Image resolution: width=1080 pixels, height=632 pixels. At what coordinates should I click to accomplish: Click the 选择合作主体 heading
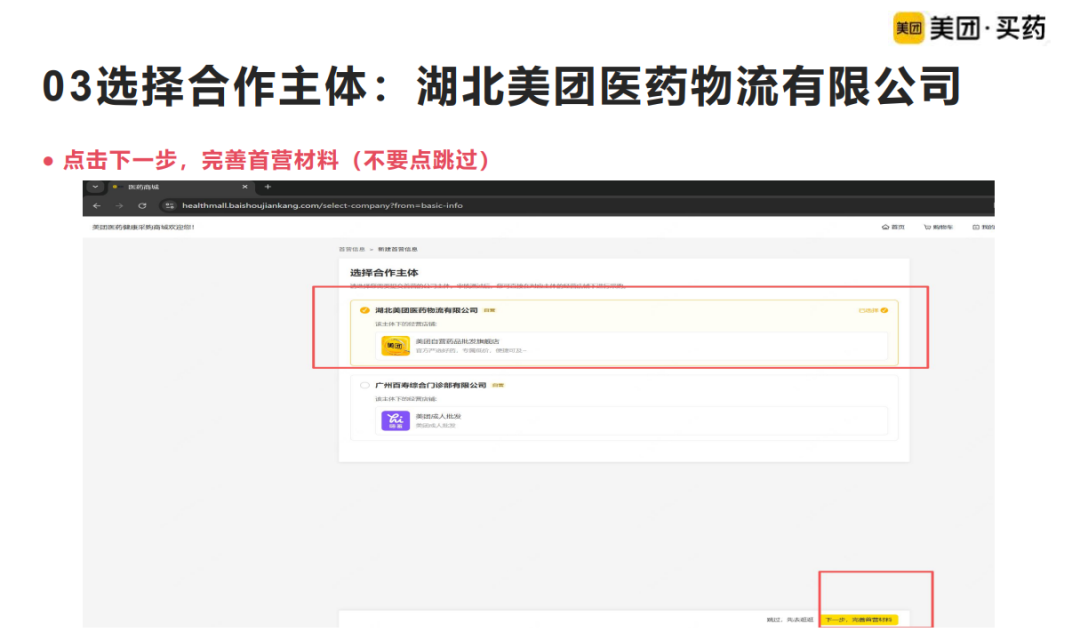pos(384,273)
